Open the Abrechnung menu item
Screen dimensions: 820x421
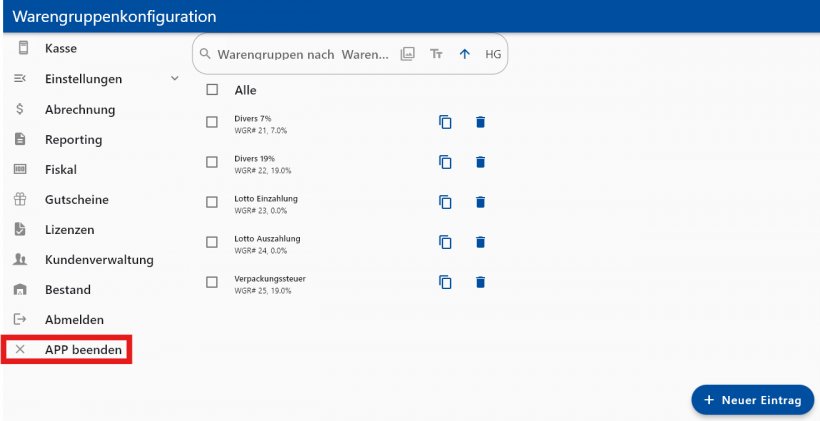click(x=80, y=109)
